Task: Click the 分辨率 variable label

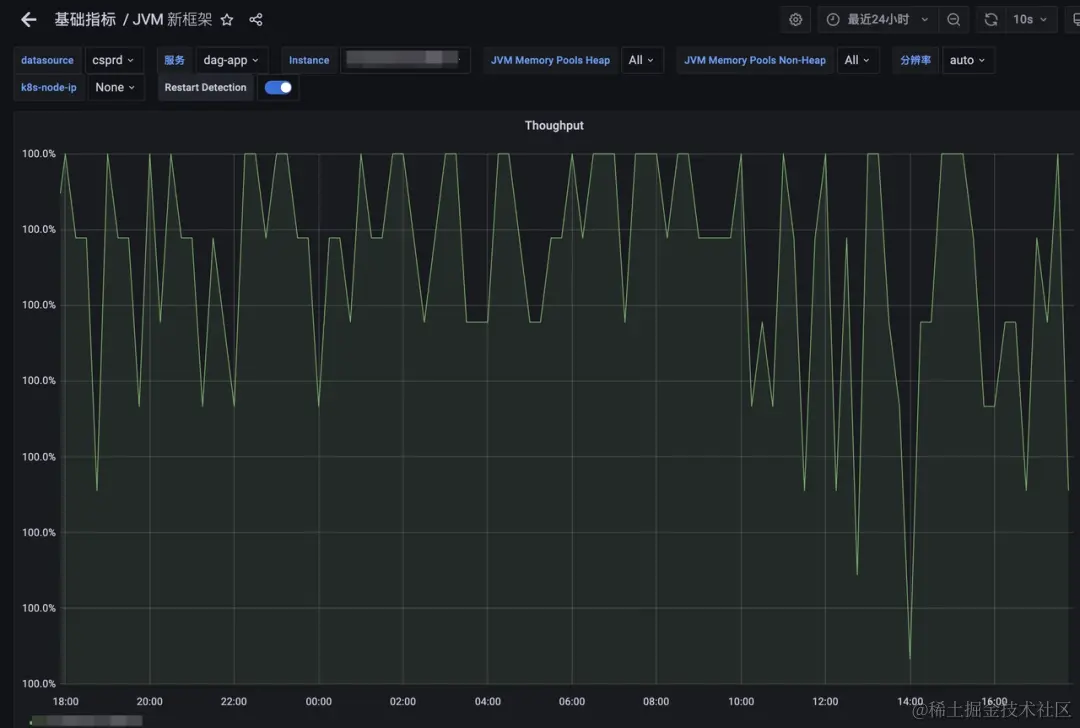Action: point(915,60)
